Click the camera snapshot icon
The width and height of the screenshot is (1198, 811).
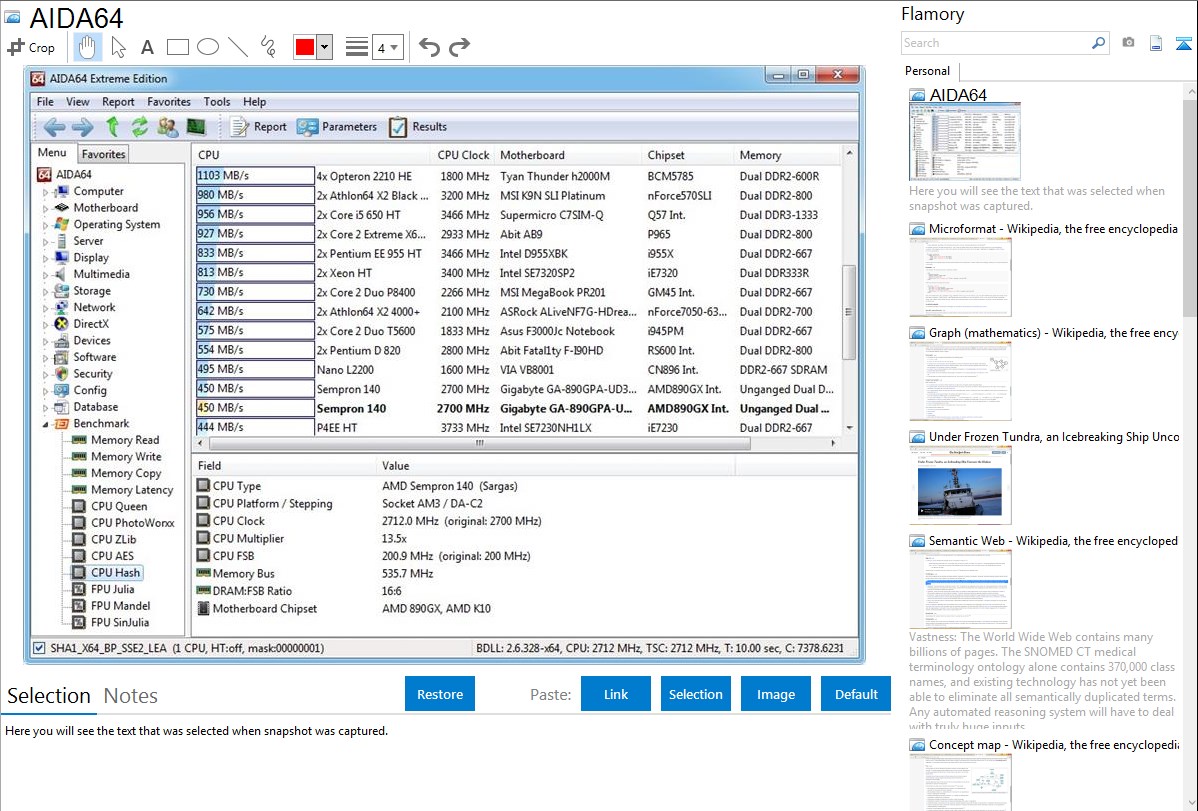(1128, 43)
